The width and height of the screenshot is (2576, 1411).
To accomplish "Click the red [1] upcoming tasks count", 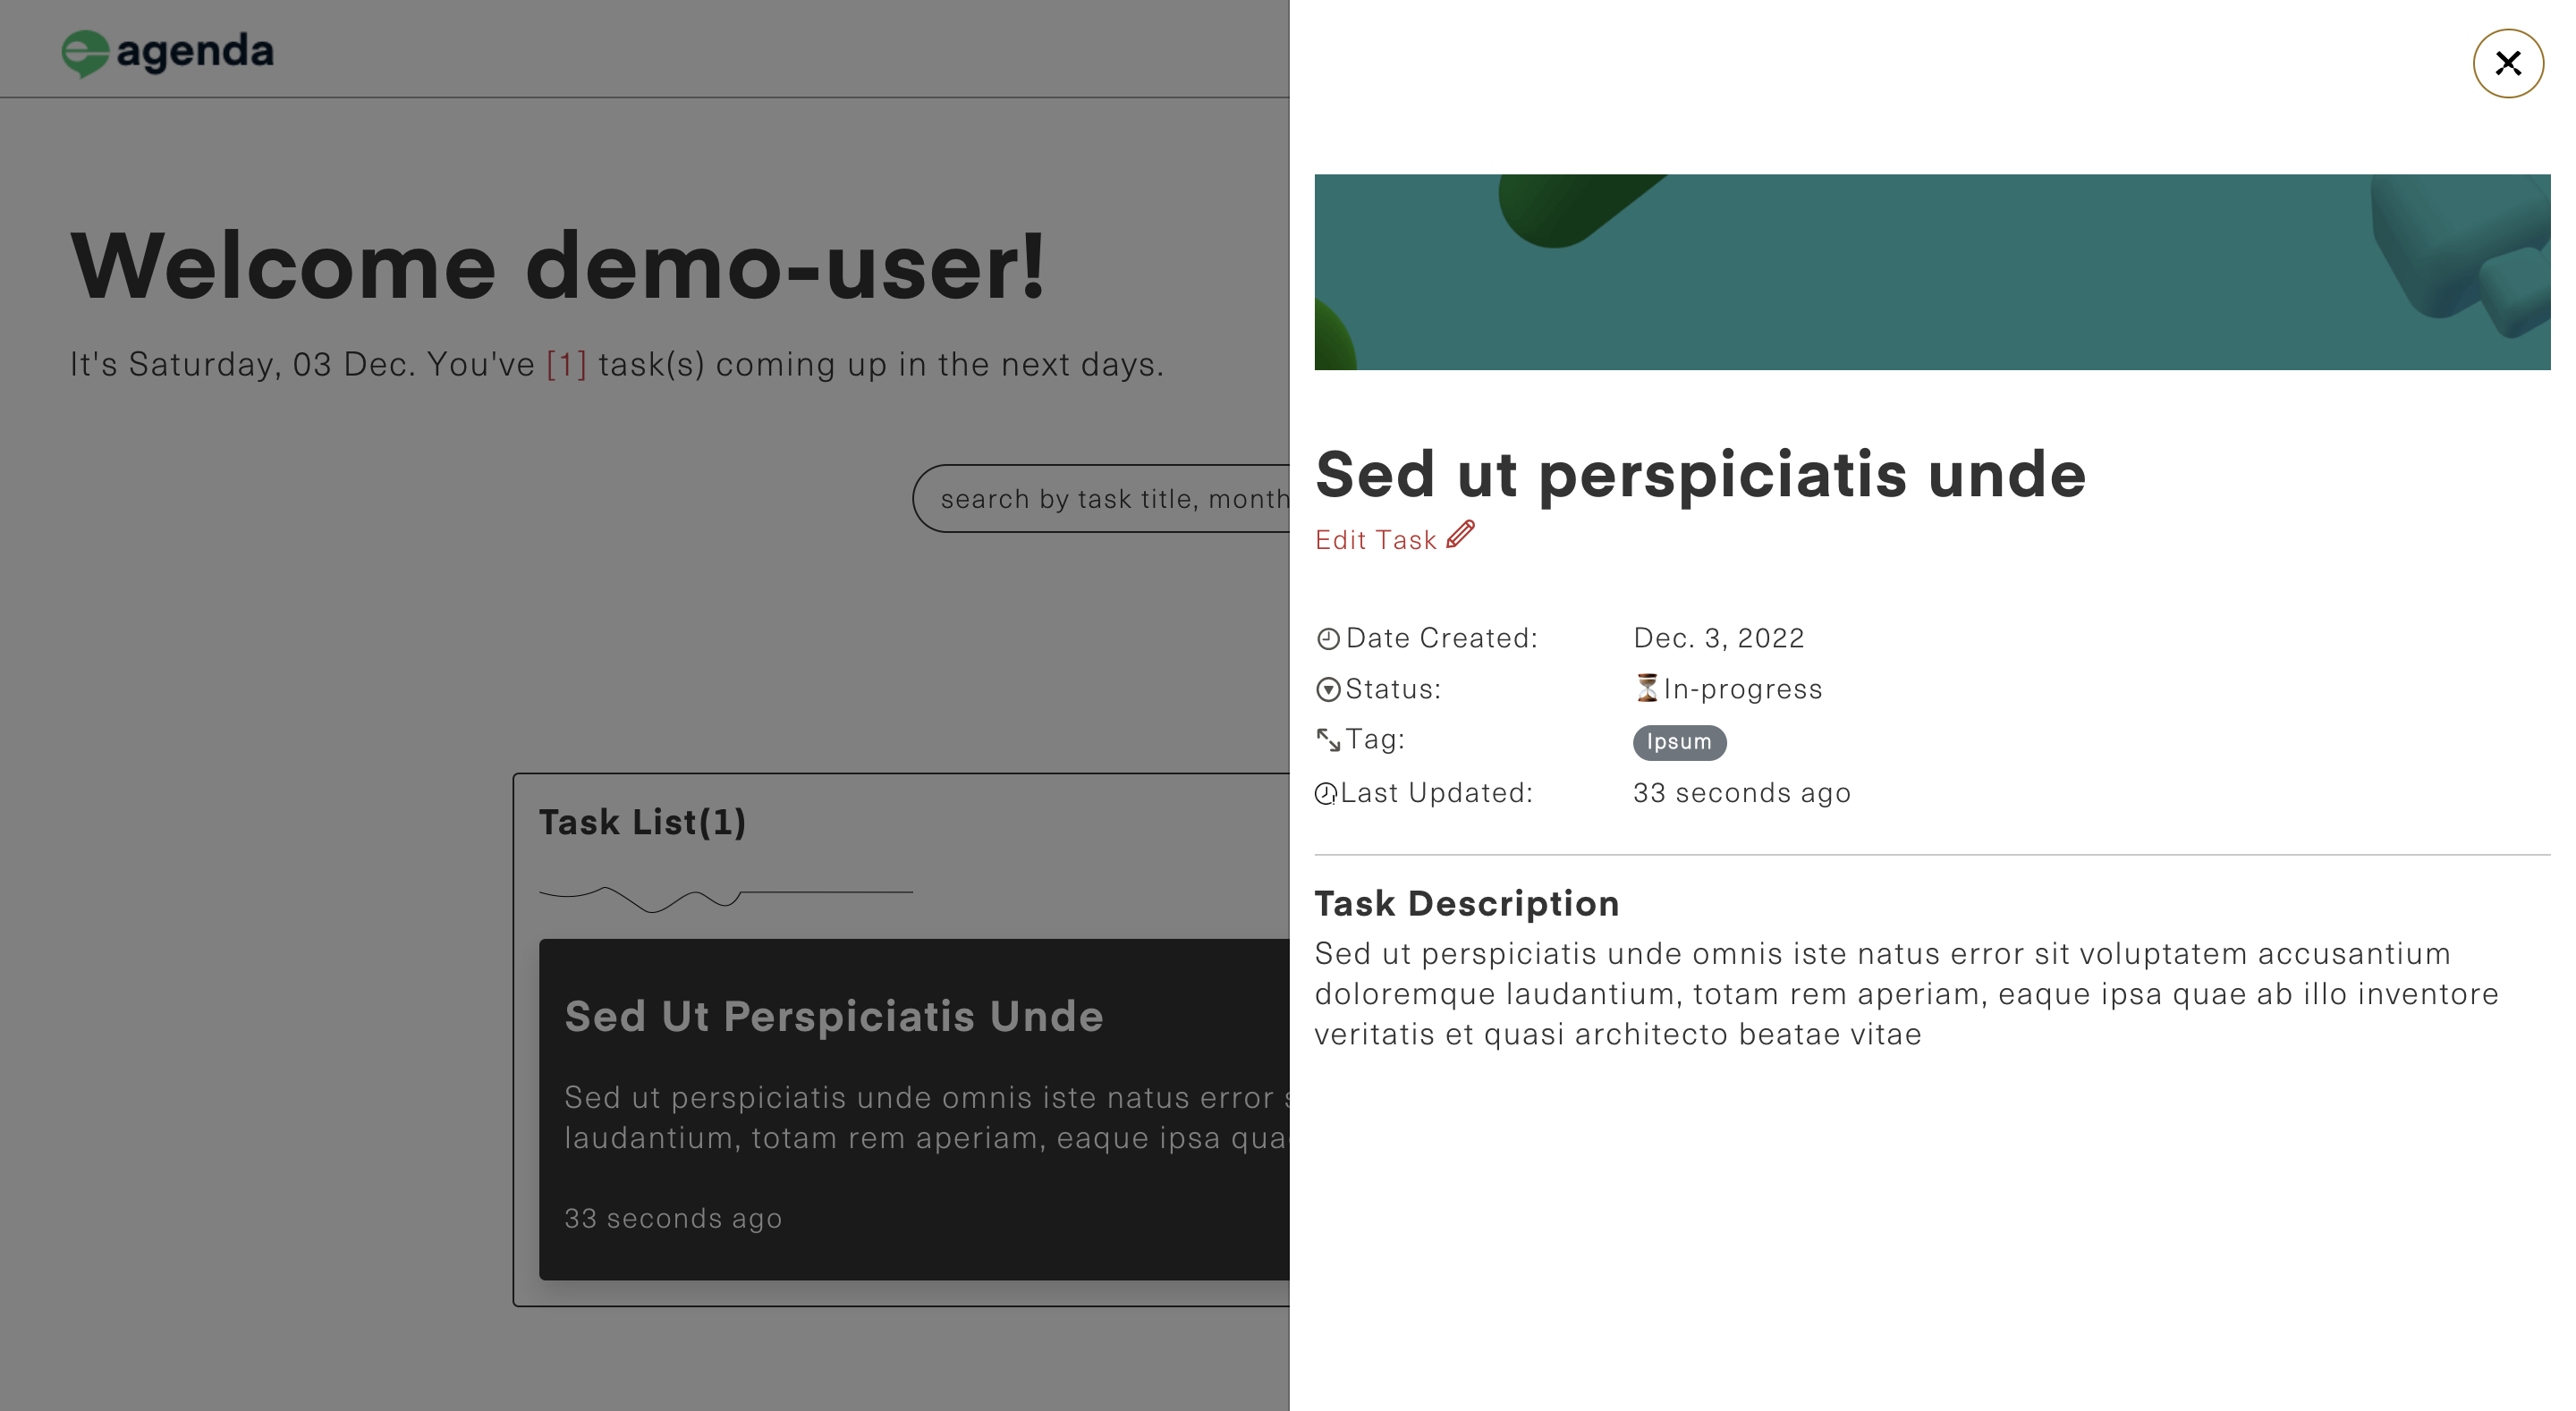I will point(566,364).
